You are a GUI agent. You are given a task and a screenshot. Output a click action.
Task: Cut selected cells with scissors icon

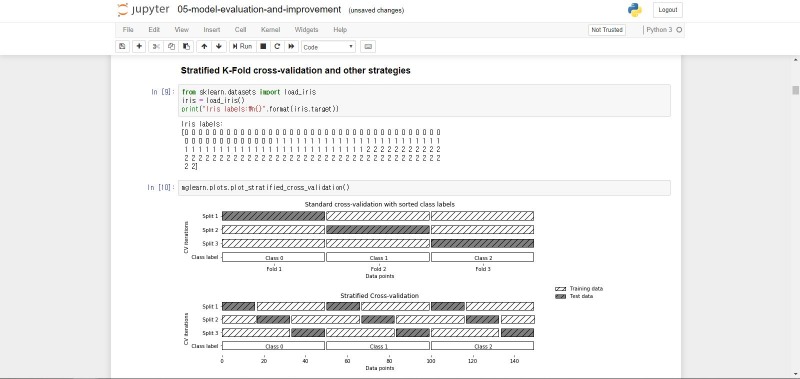156,46
